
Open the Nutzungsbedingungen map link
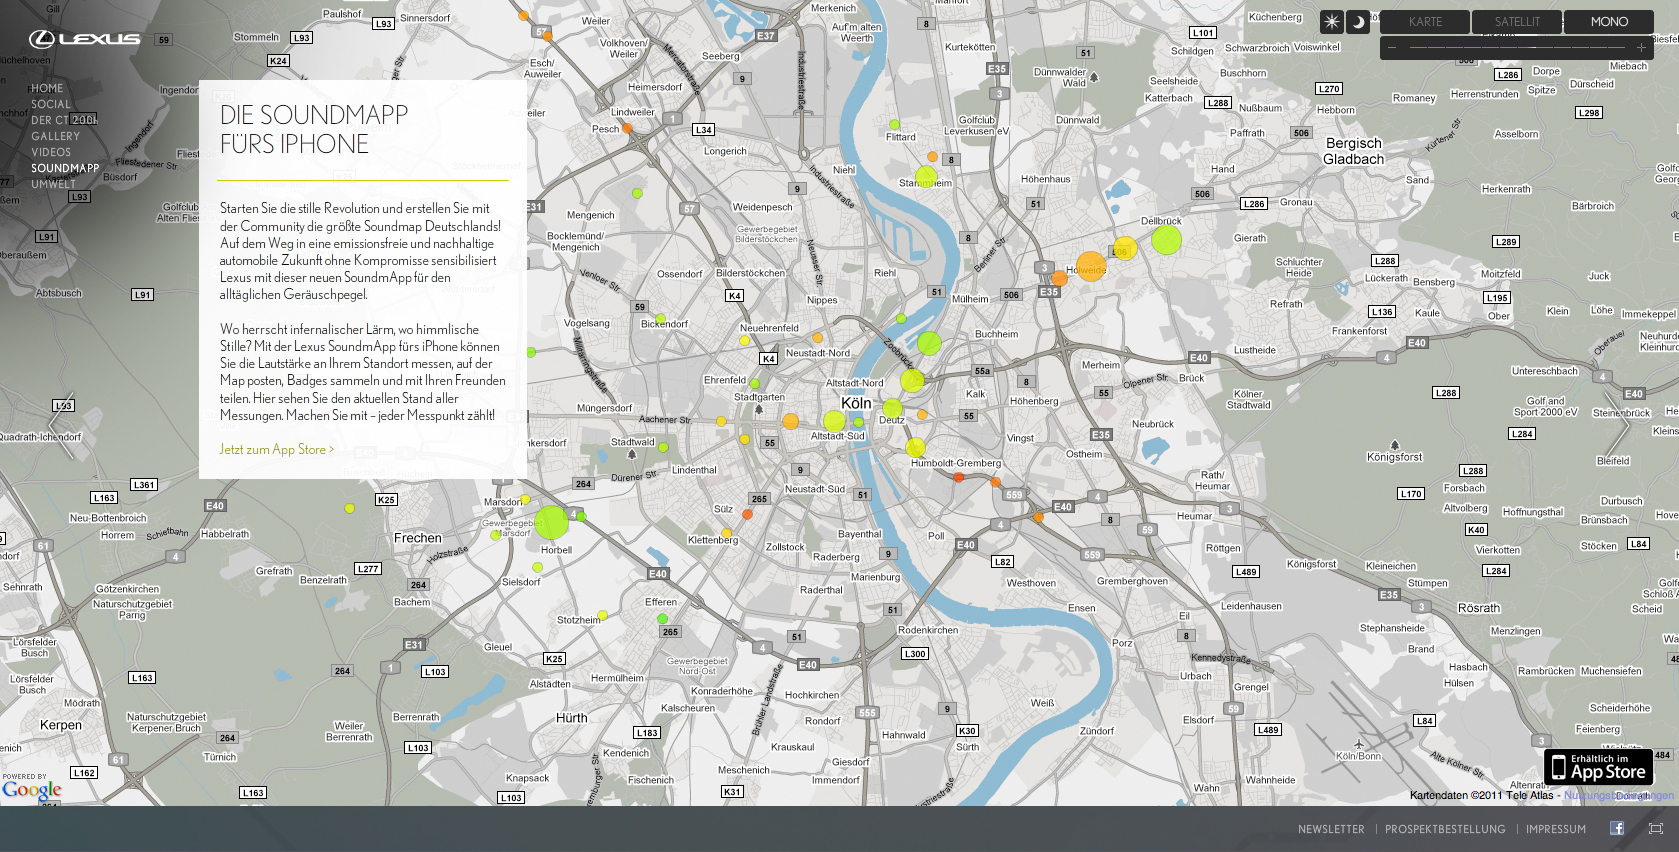click(x=1618, y=796)
